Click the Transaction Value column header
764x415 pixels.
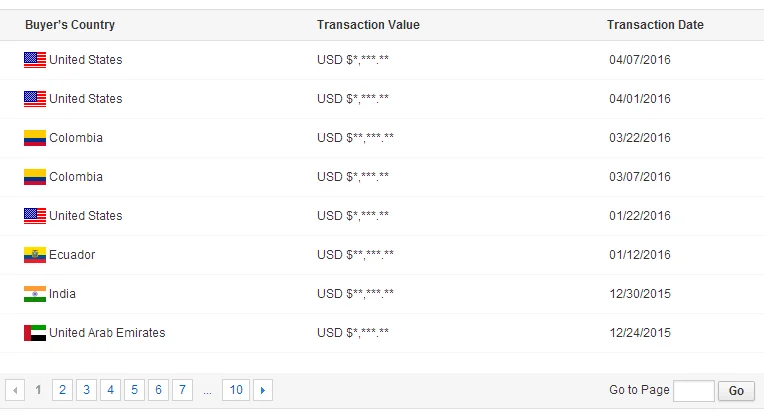368,25
